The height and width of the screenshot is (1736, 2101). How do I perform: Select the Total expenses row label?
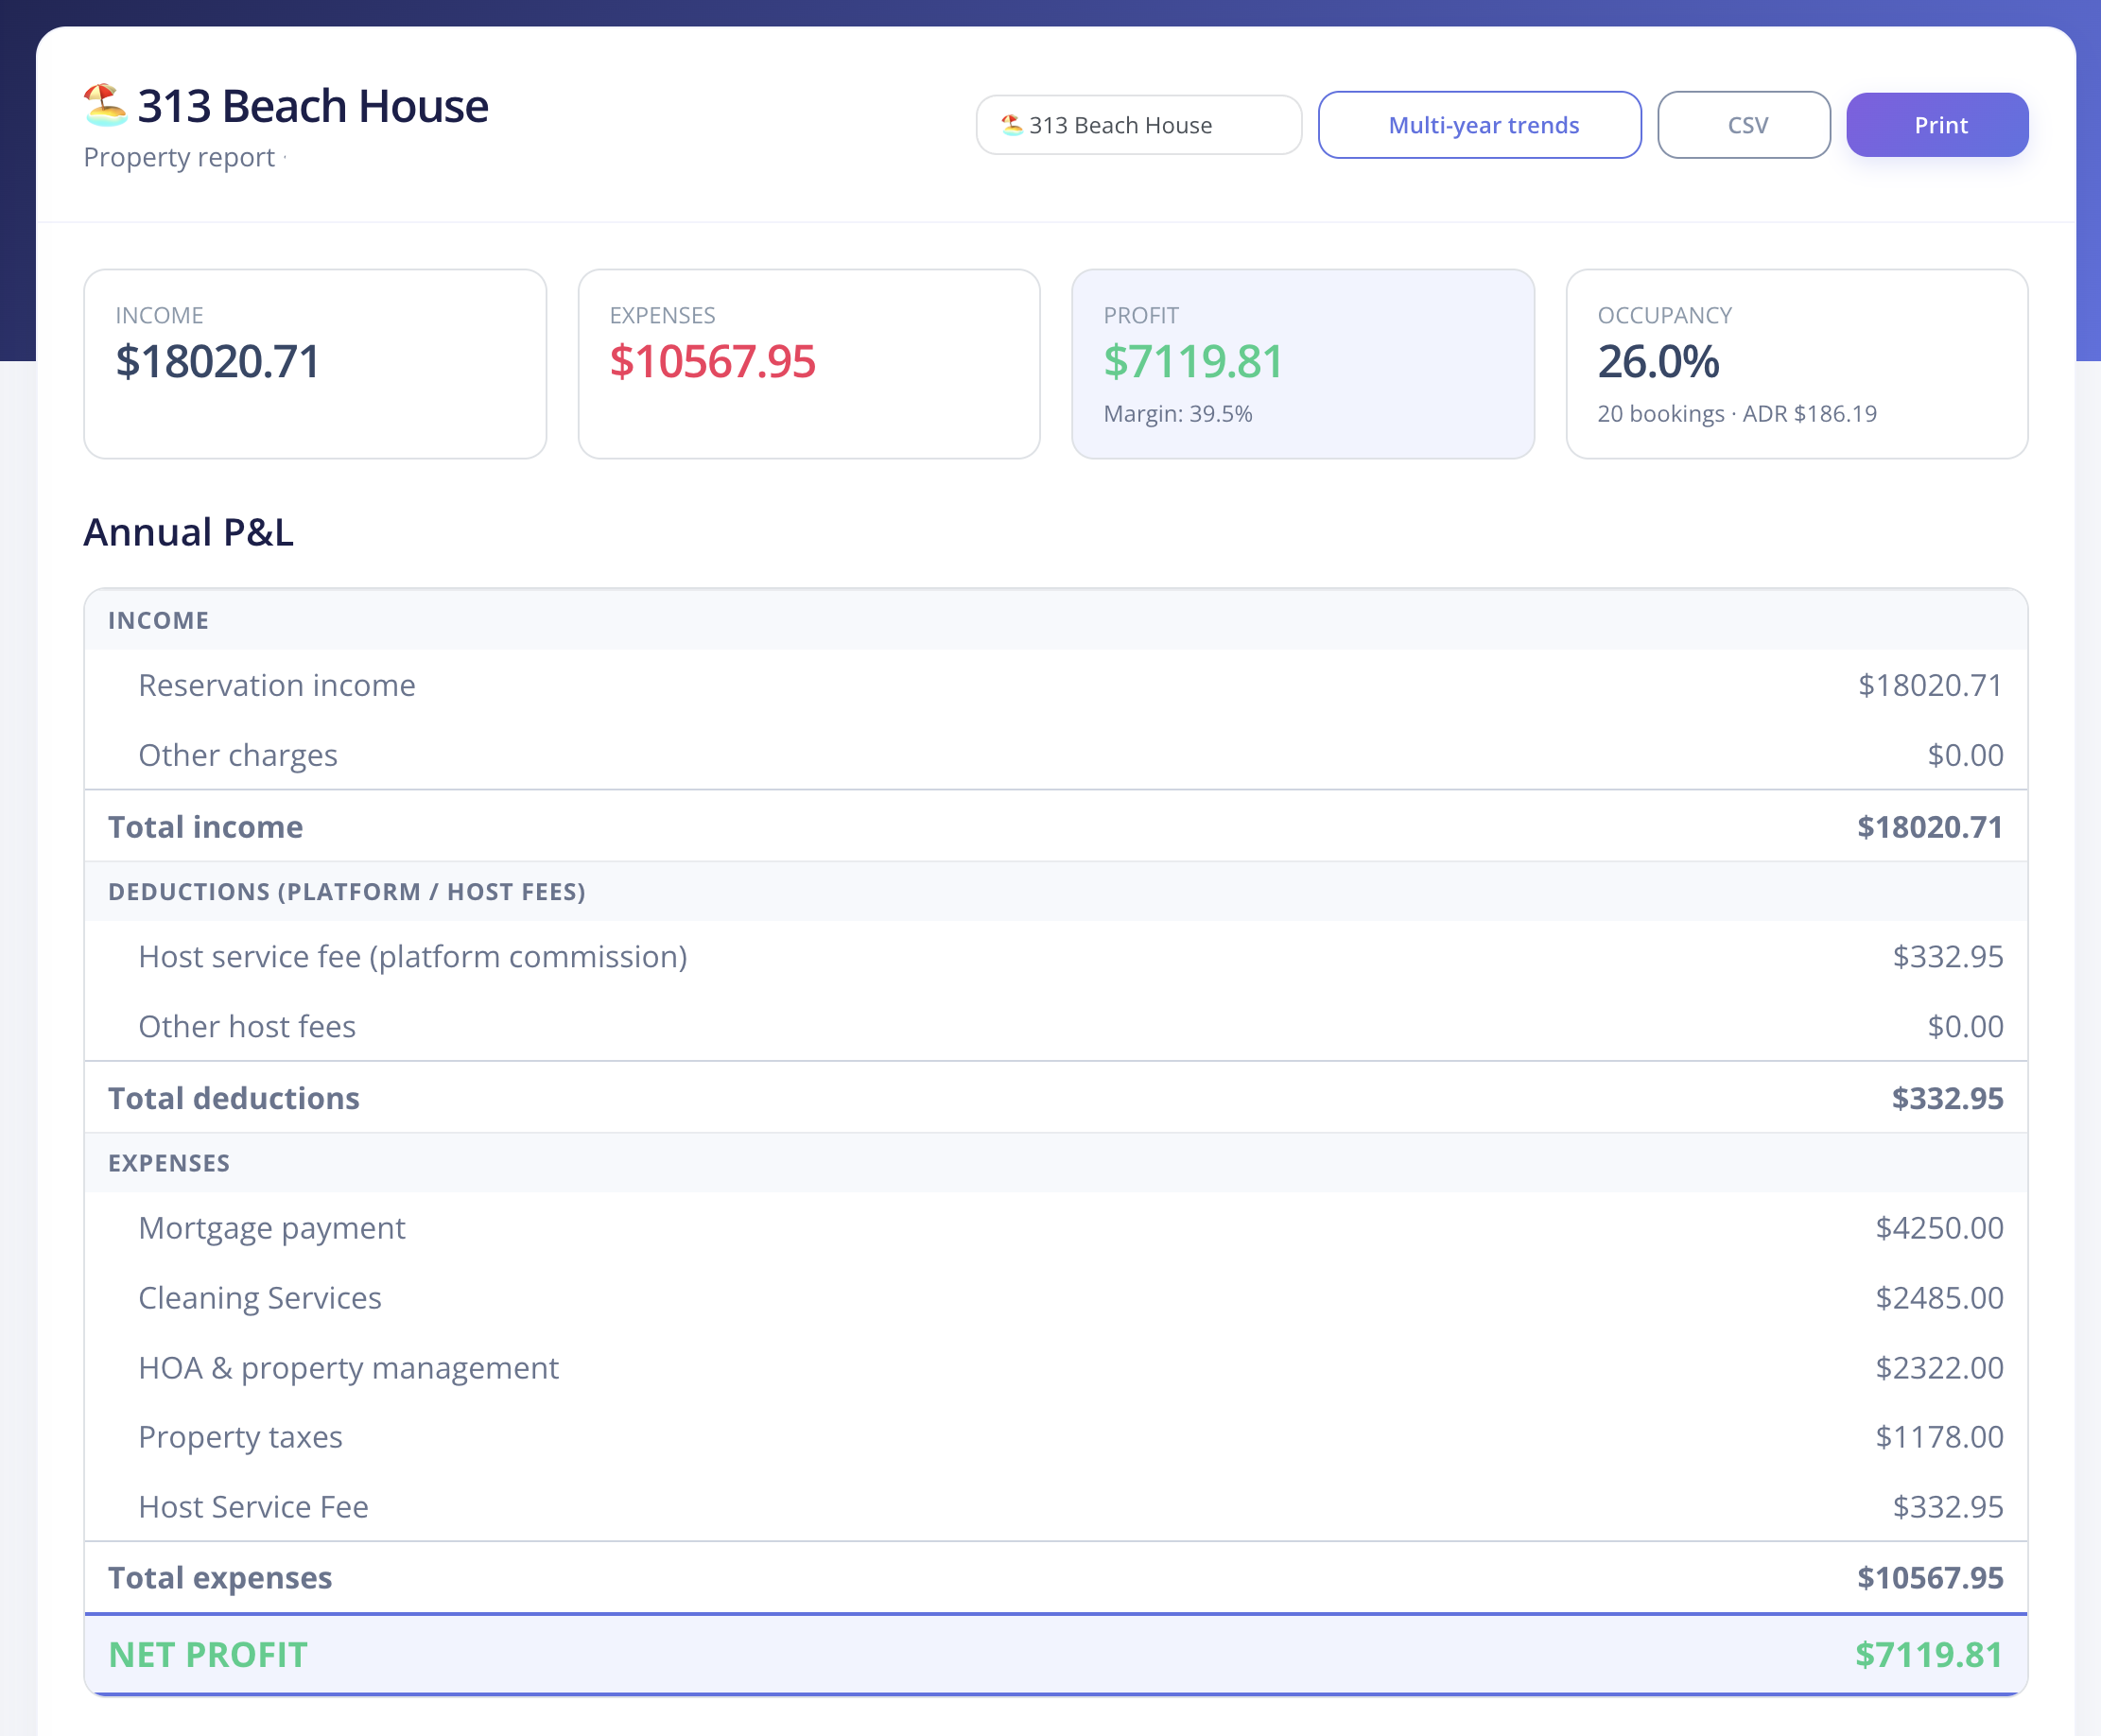click(220, 1578)
